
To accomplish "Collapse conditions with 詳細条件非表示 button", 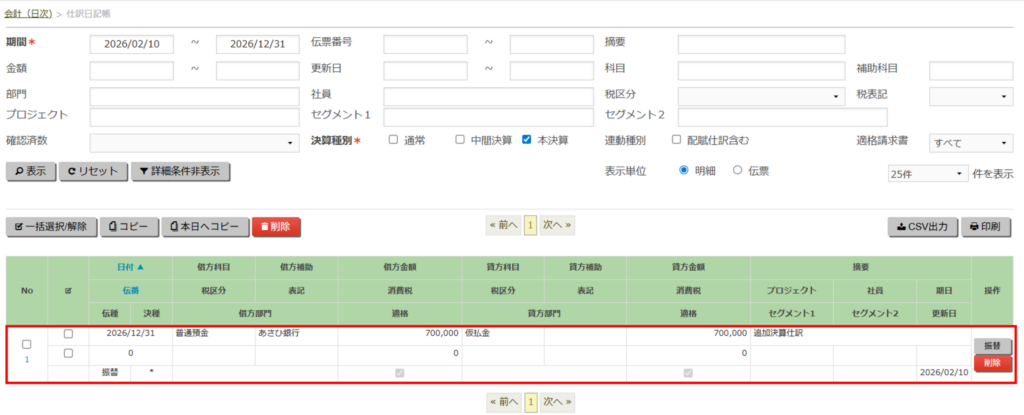I will pos(181,171).
